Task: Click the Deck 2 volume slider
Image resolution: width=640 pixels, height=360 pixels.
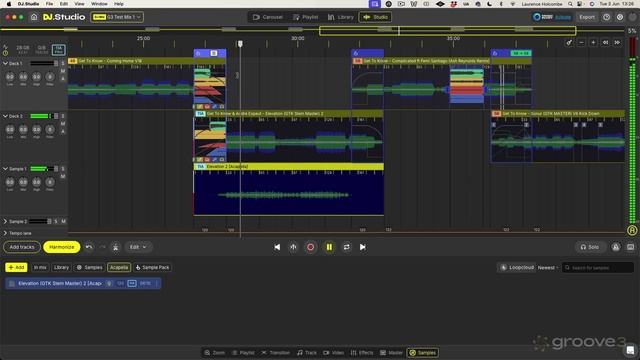Action: [x=44, y=116]
